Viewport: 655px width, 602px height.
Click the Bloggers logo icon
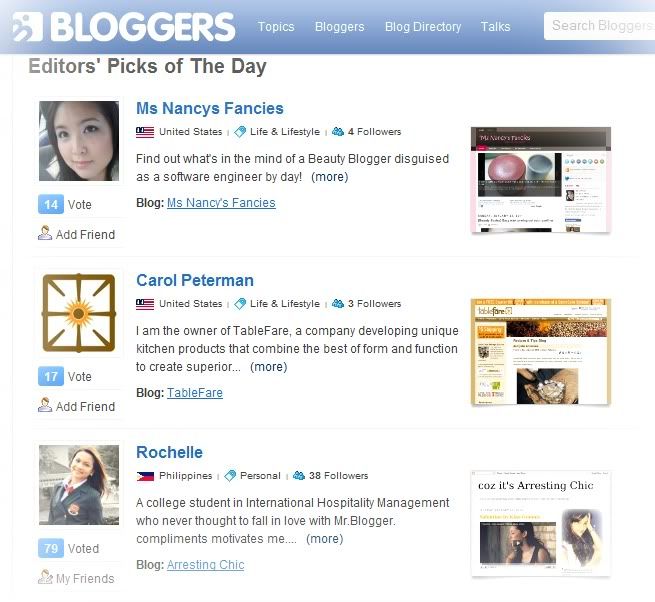click(28, 27)
